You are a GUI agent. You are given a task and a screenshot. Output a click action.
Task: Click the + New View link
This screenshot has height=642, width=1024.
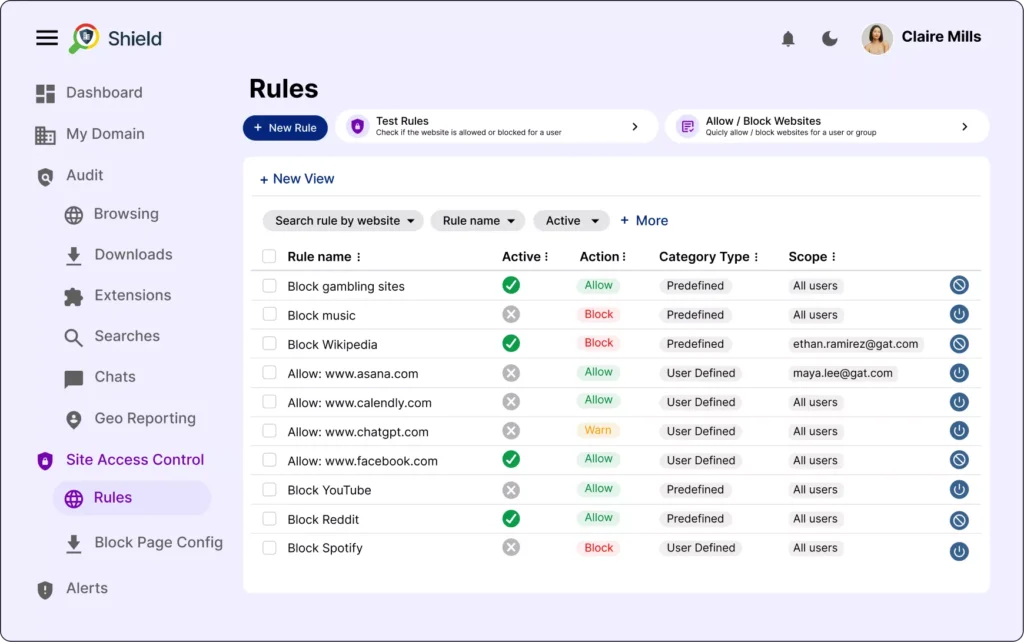[297, 179]
